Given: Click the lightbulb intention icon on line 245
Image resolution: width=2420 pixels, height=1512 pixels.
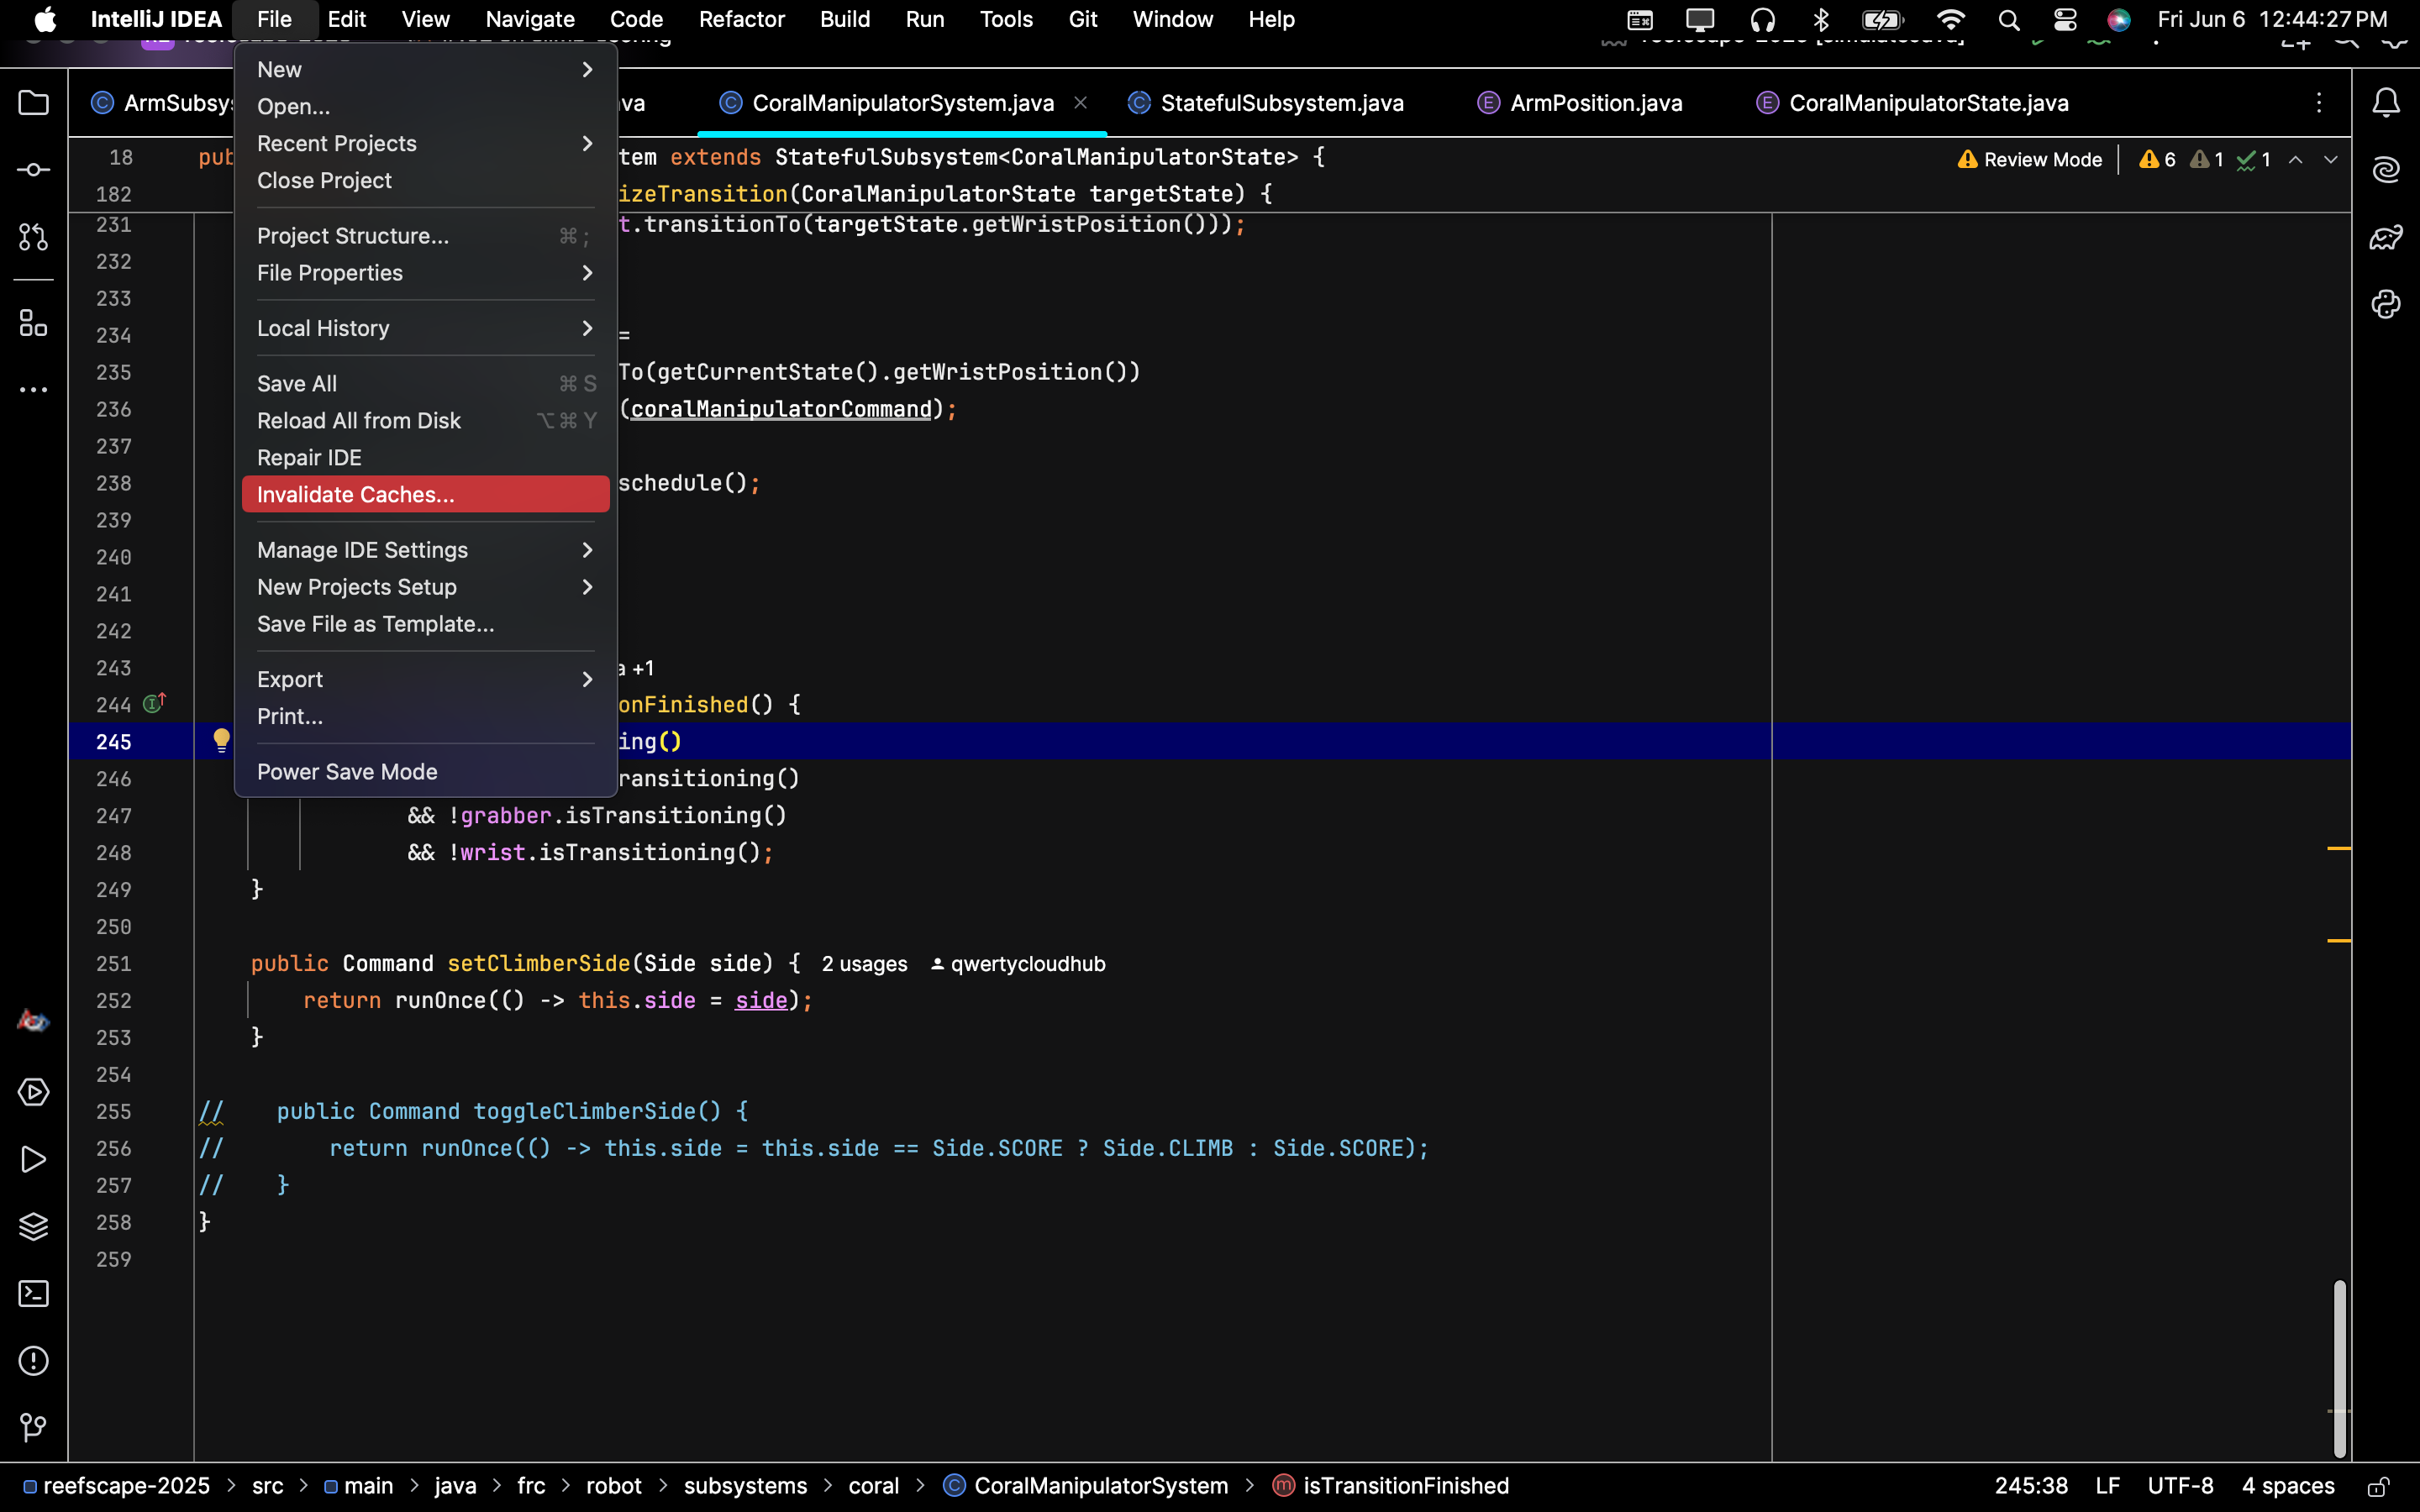Looking at the screenshot, I should click(x=221, y=740).
